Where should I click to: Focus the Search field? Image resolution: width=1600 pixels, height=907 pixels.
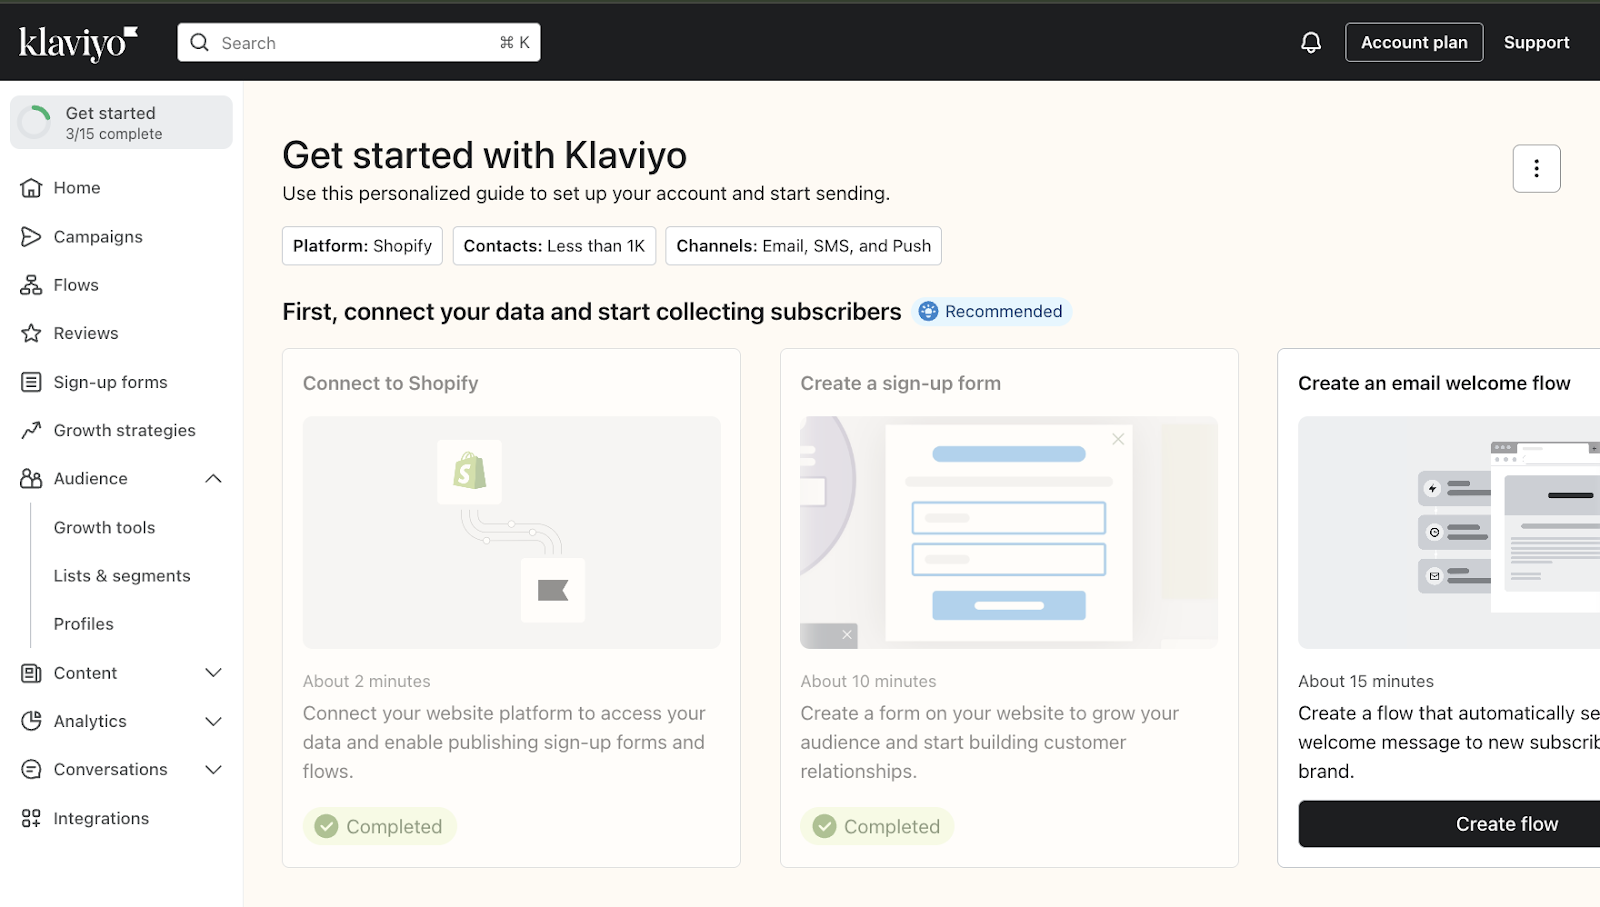(359, 43)
